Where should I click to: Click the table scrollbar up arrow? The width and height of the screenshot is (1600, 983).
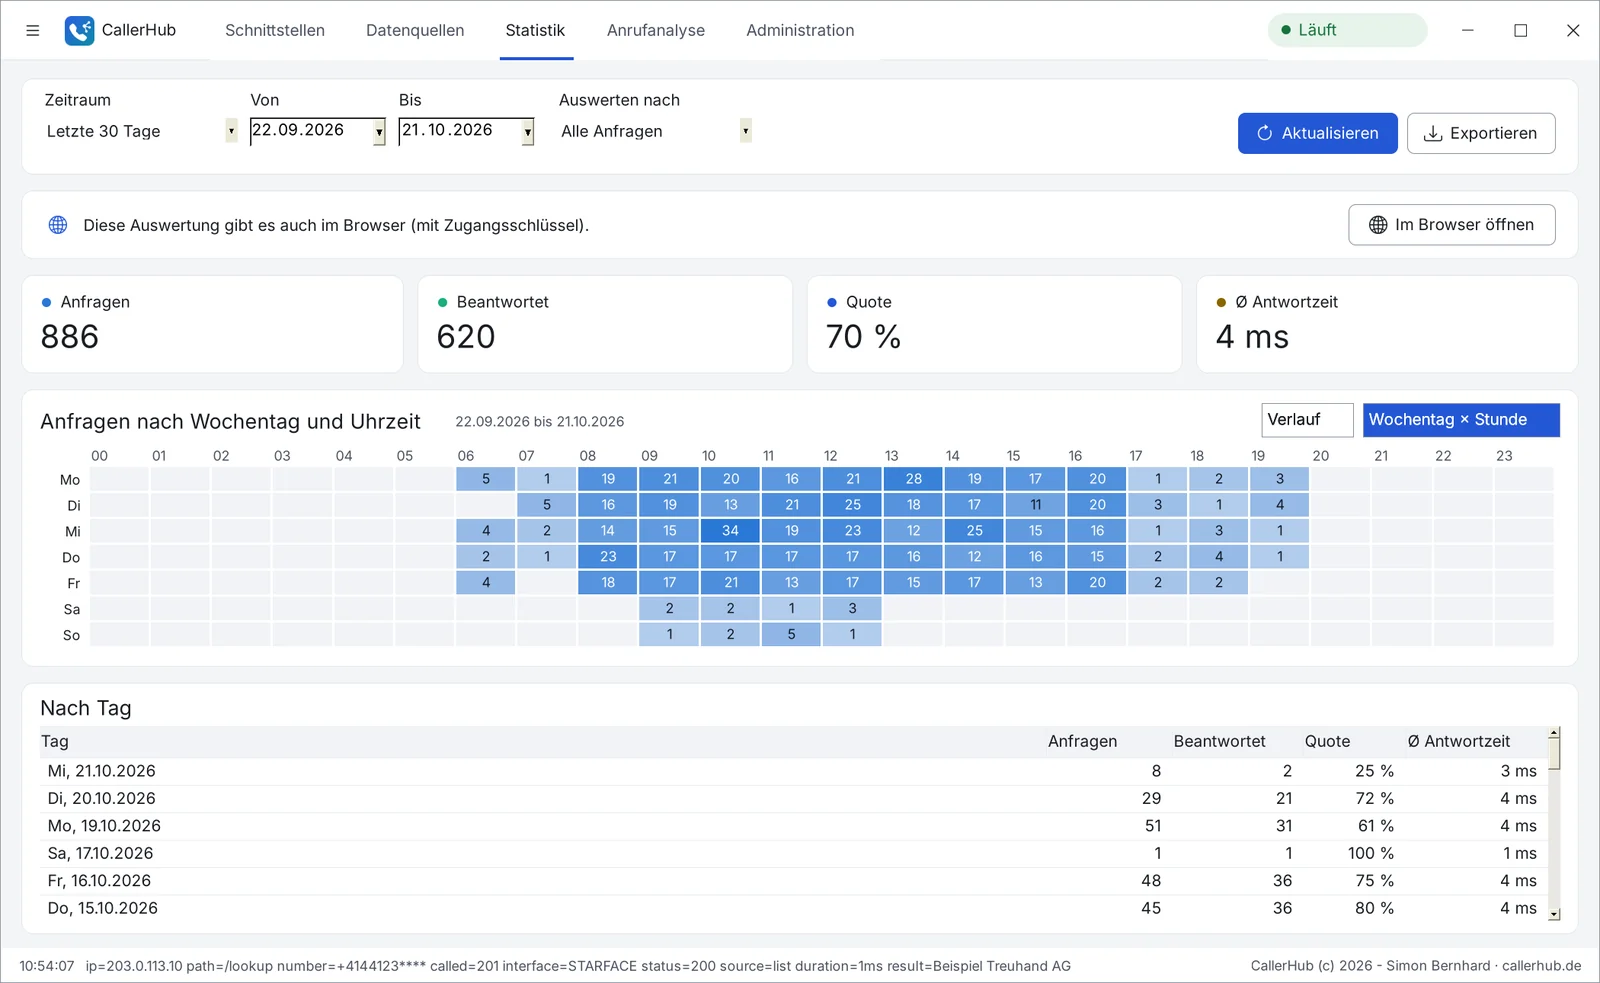(1554, 733)
